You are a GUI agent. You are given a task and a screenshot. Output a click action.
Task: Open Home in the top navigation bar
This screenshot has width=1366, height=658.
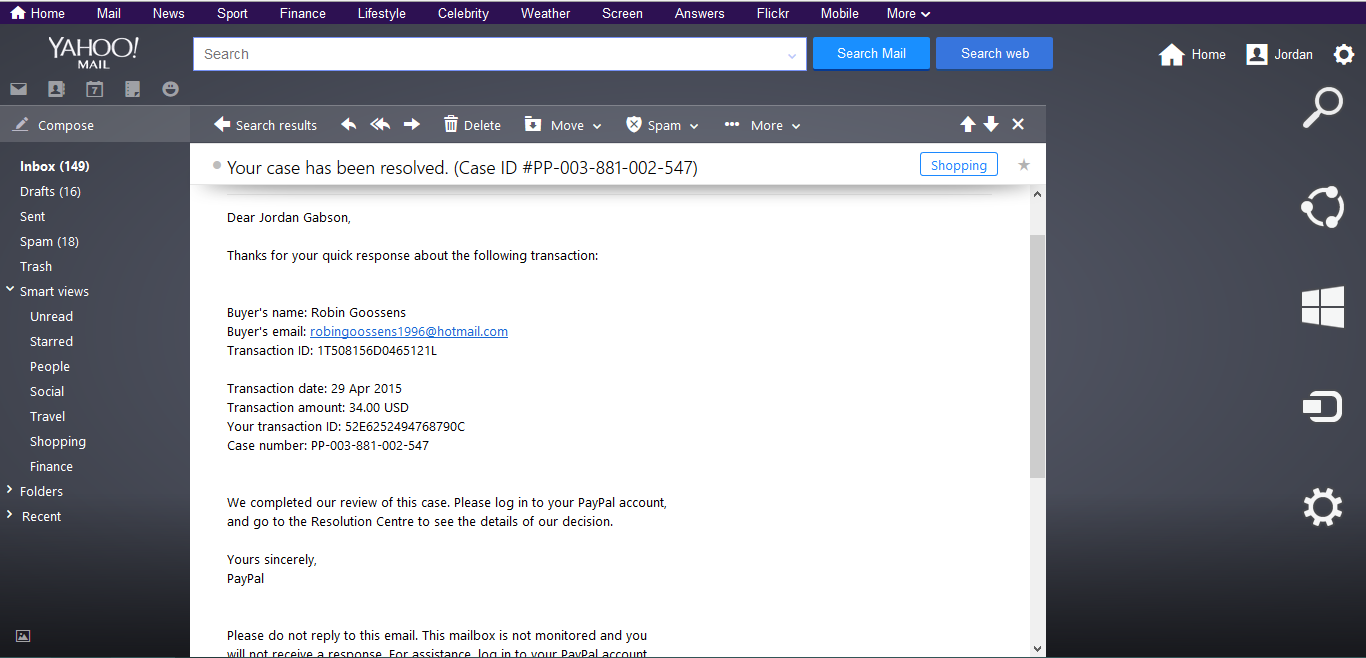pyautogui.click(x=37, y=13)
